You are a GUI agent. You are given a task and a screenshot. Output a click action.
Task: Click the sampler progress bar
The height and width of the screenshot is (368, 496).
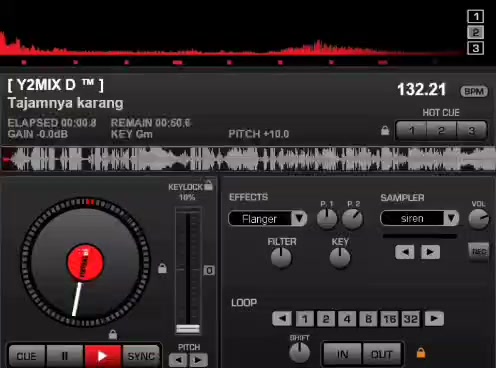(x=420, y=236)
